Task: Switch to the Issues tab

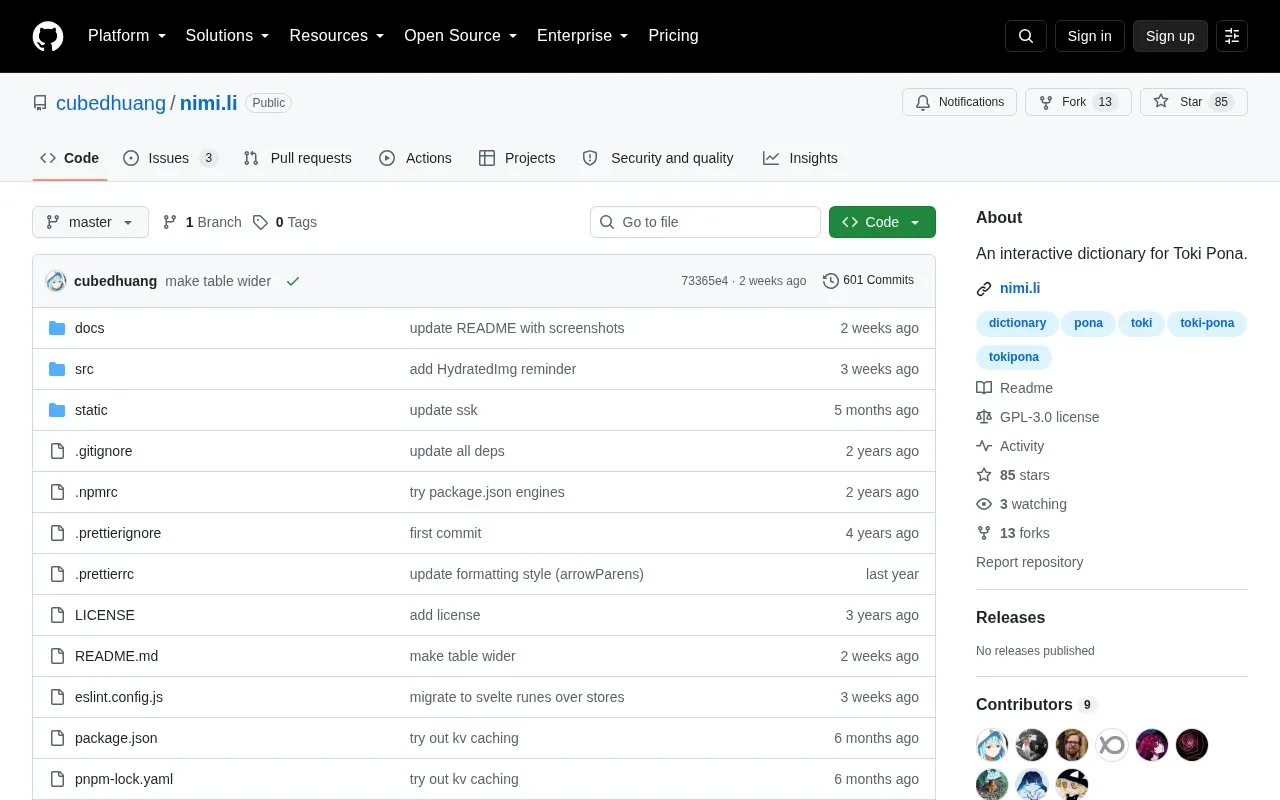Action: click(x=170, y=158)
